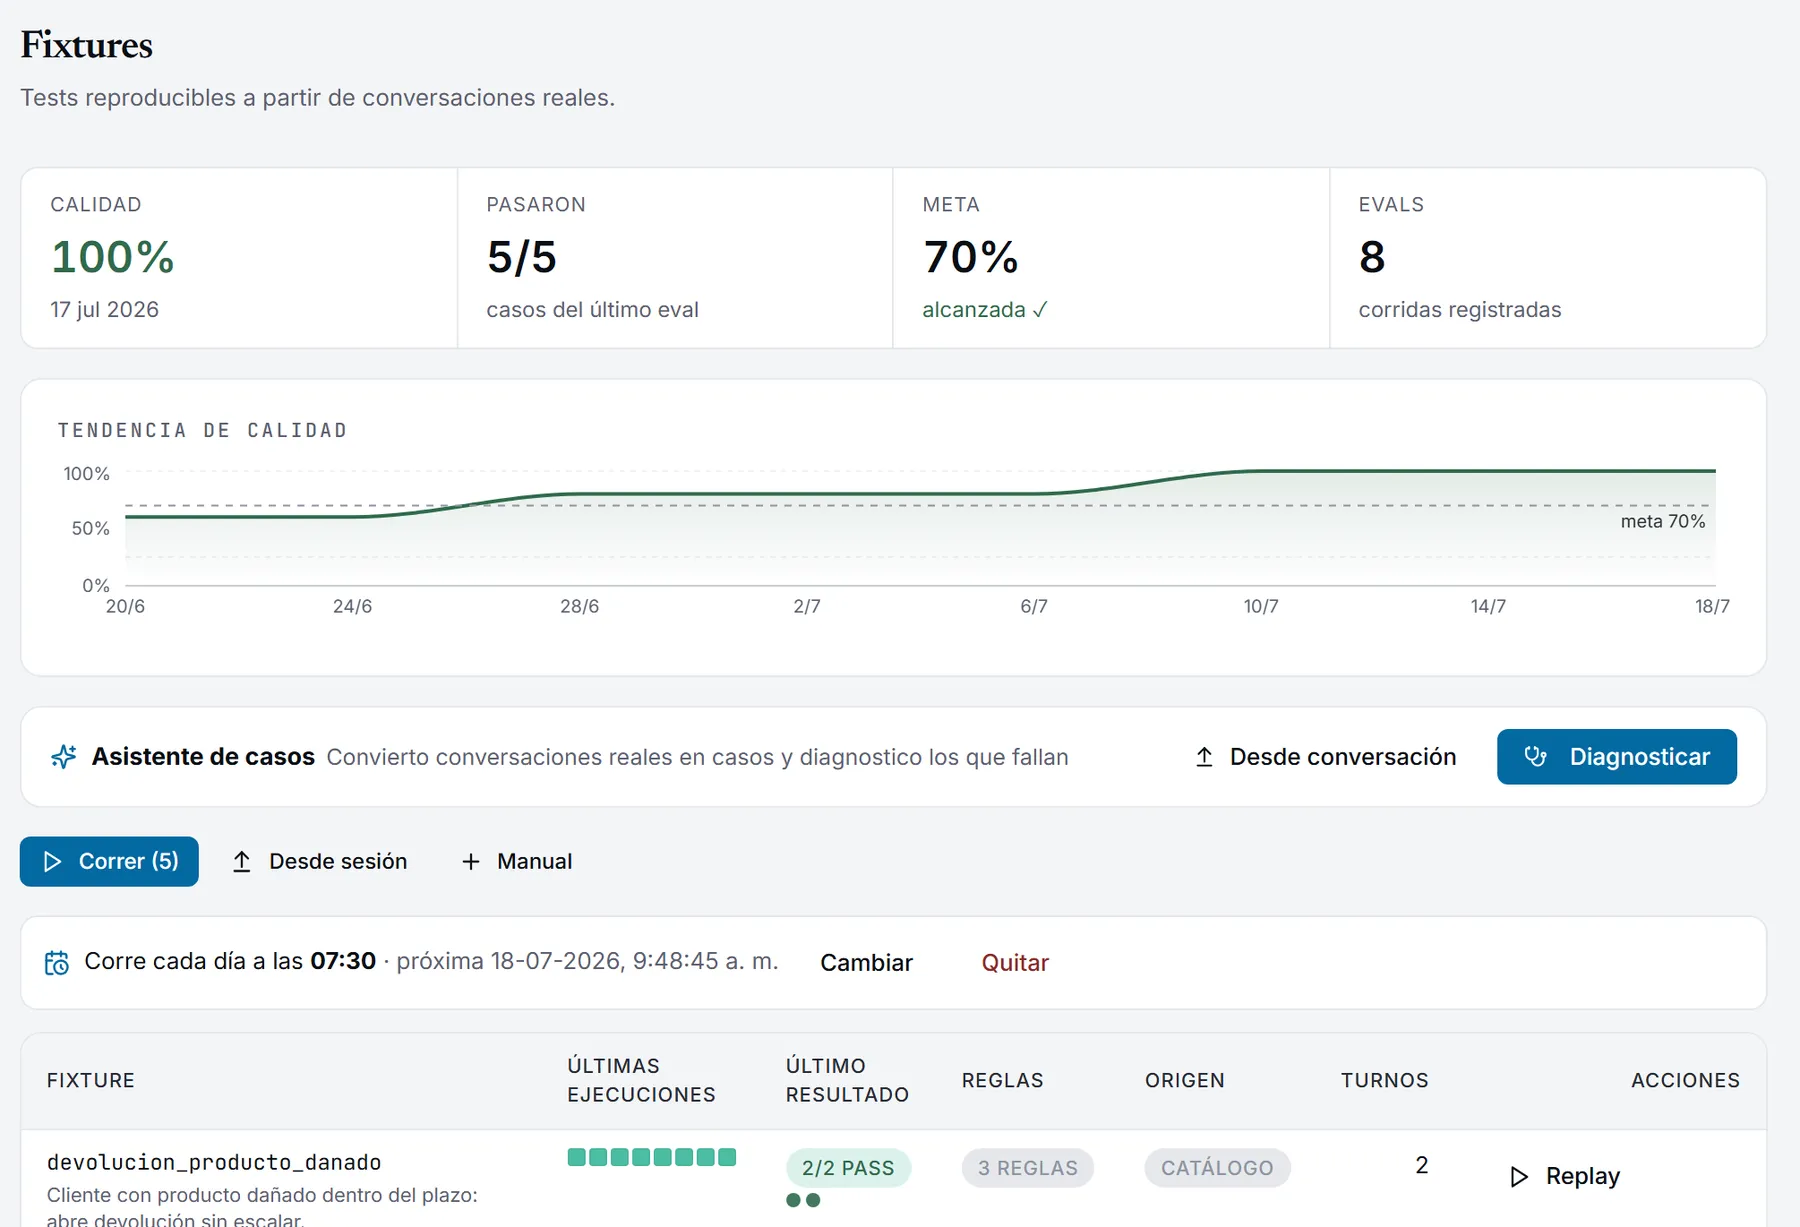Screen dimensions: 1800x1227
Task: Replay the devolucion_producto_danado fixture
Action: (1565, 1176)
